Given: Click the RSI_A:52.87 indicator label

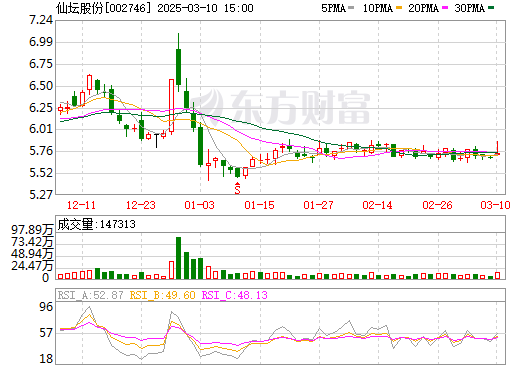Looking at the screenshot, I should [90, 295].
